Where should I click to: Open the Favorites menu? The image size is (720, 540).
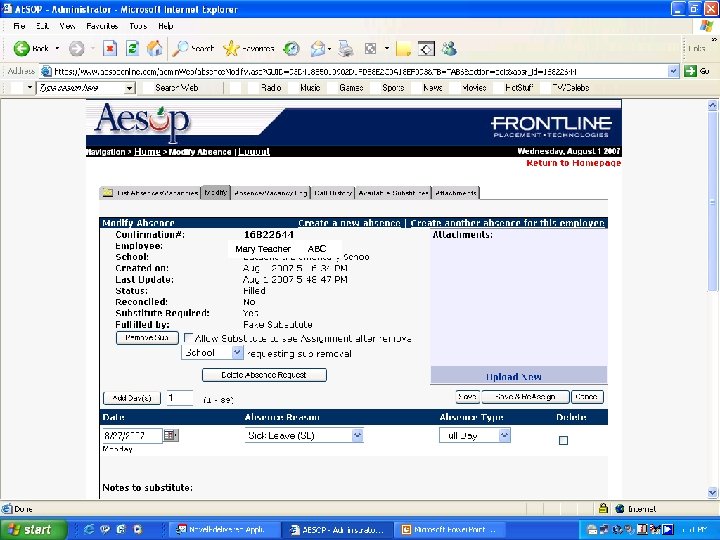click(x=102, y=26)
